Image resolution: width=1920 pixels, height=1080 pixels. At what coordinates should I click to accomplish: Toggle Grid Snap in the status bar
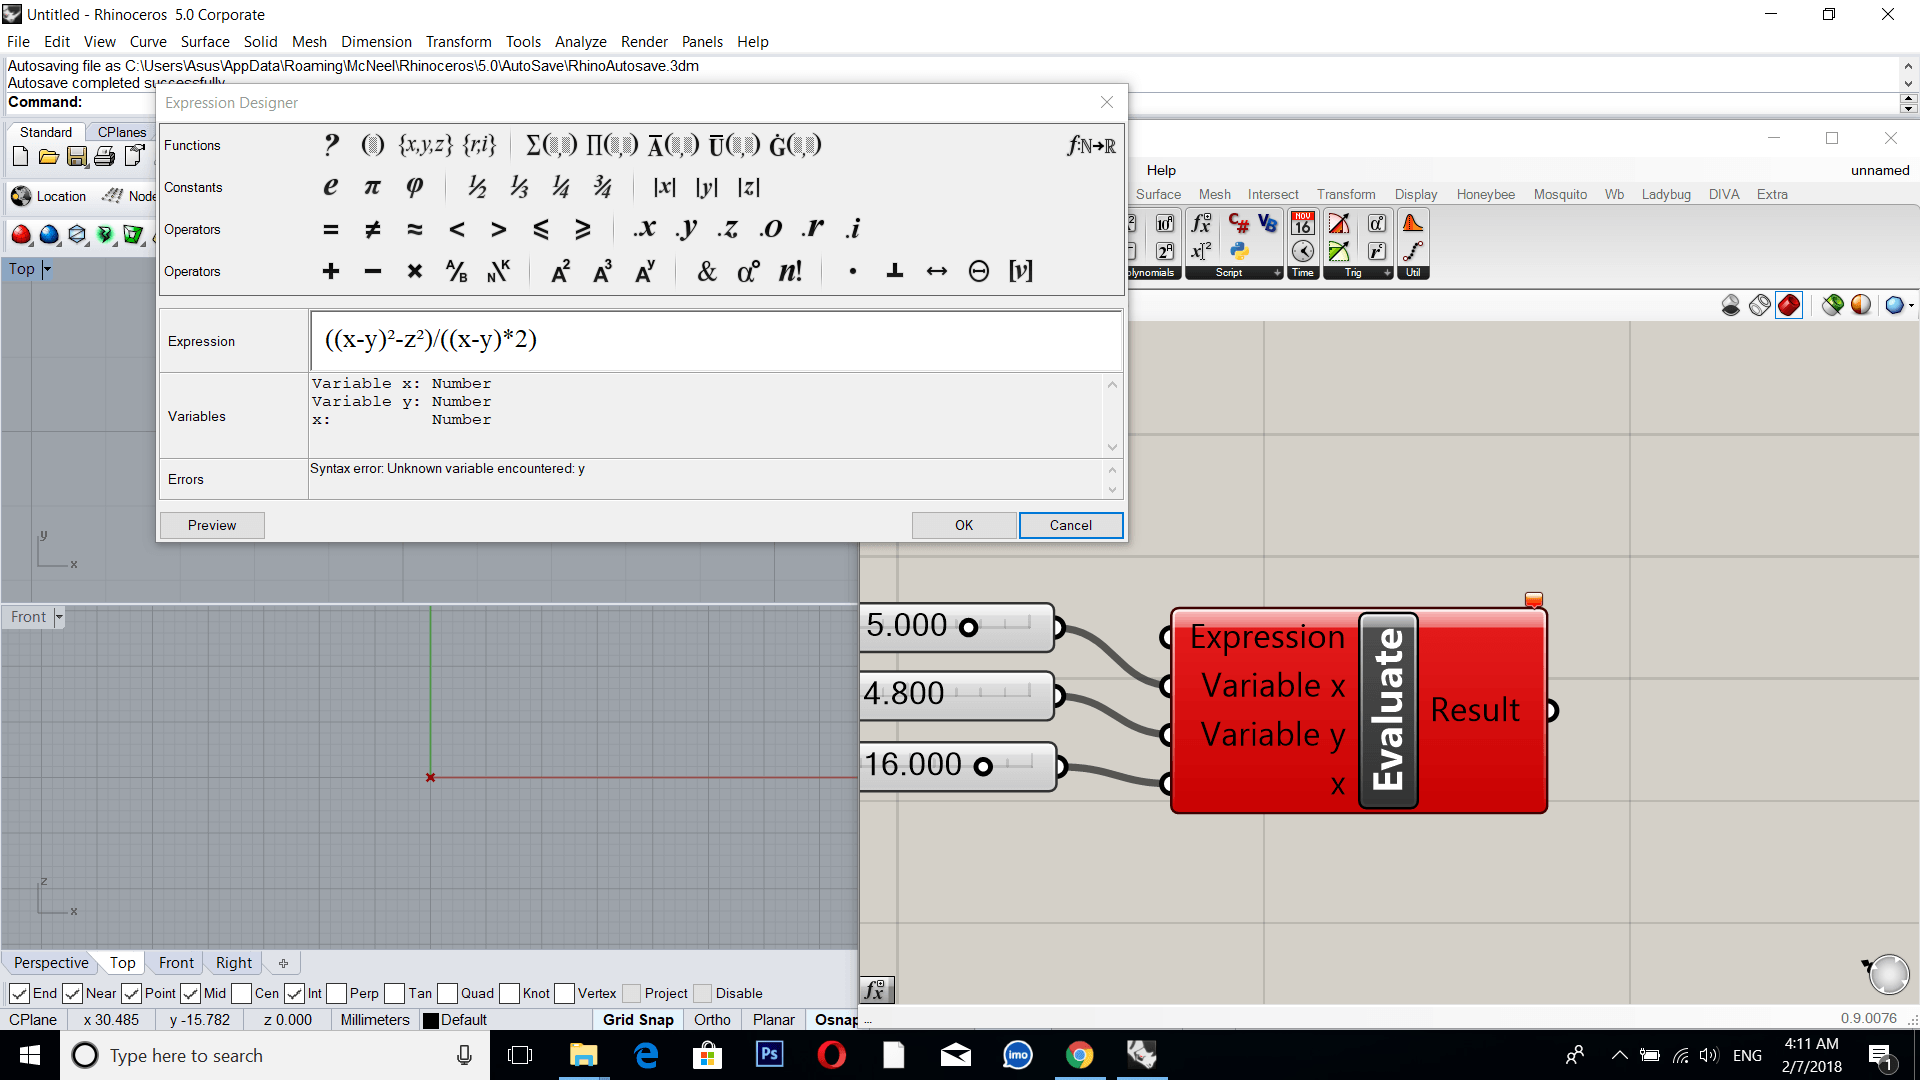638,1020
